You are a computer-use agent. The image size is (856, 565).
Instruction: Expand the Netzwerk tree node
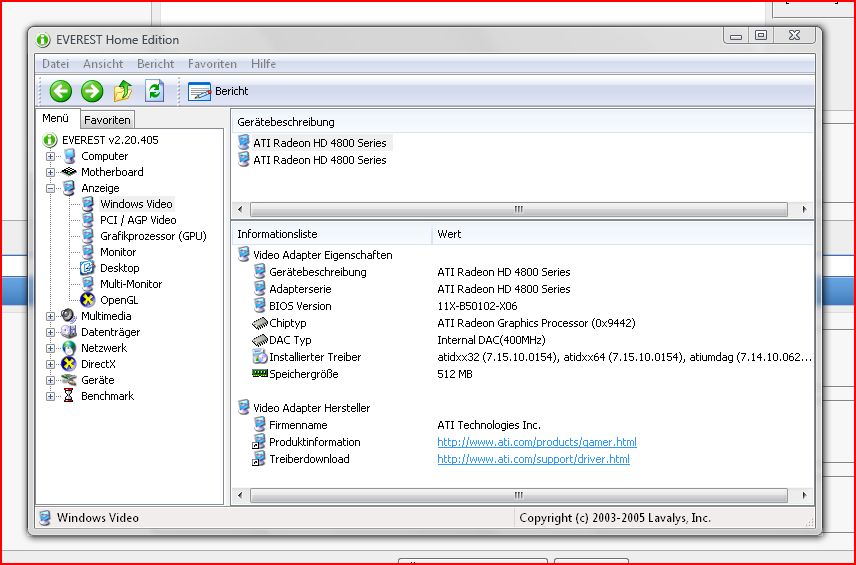[x=50, y=348]
